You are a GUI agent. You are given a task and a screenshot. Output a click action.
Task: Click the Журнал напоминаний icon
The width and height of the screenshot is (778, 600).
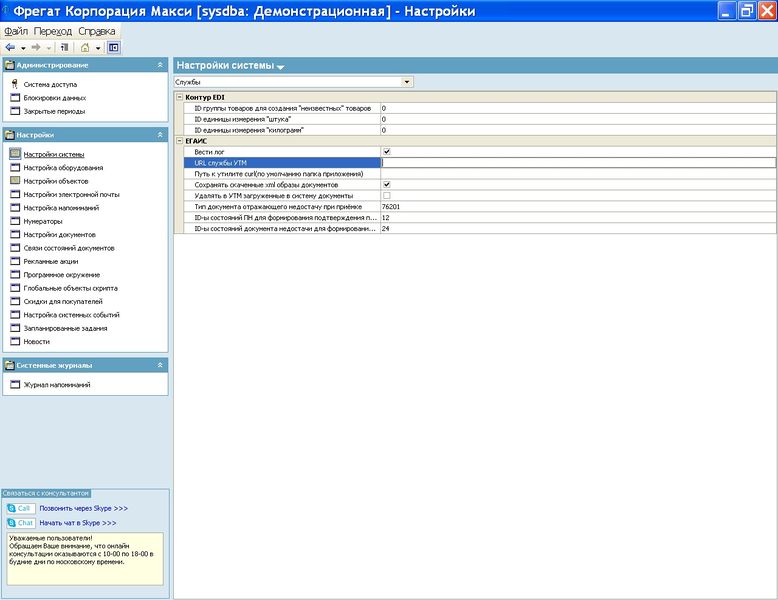click(15, 385)
